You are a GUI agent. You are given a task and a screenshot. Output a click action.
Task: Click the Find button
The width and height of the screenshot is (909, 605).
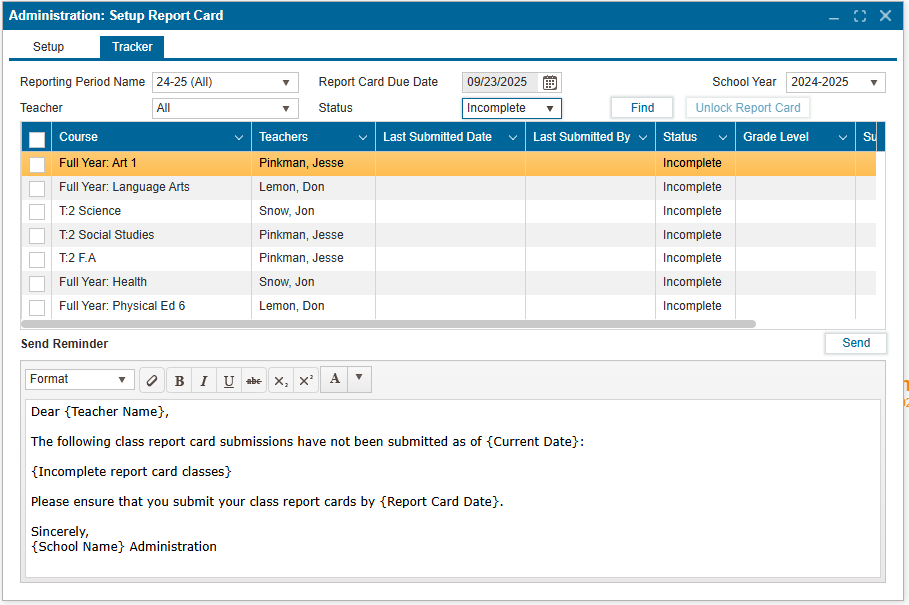click(x=642, y=108)
